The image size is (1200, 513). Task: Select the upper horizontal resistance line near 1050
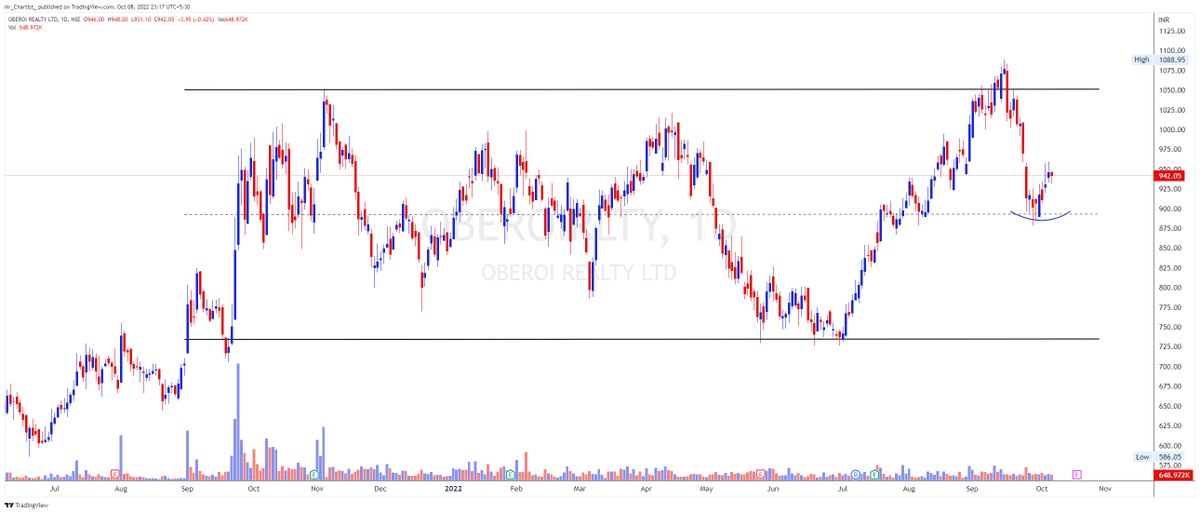(640, 90)
